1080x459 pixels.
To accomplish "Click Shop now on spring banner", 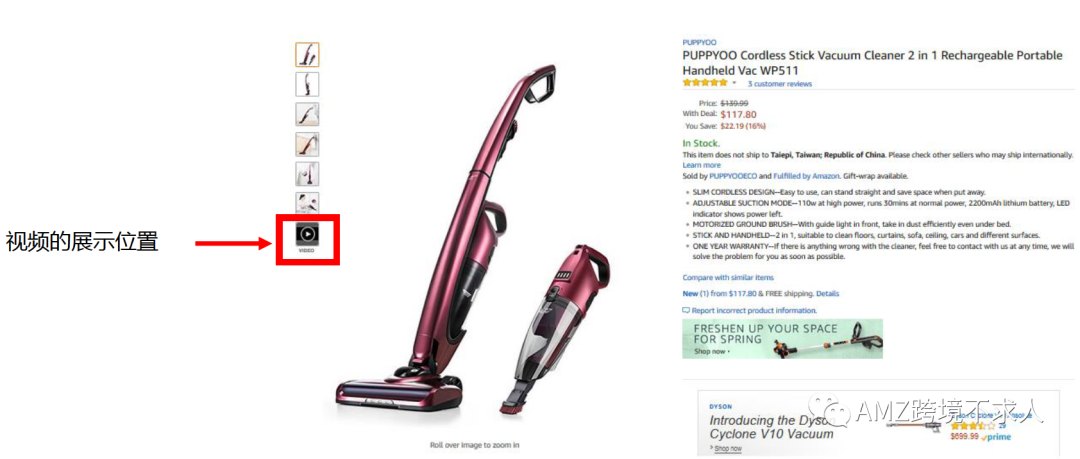I will 711,351.
